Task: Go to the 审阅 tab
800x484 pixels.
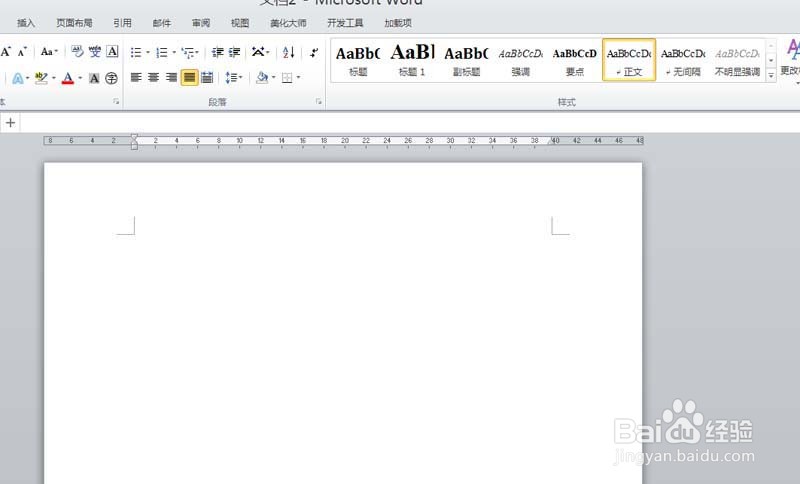Action: [201, 23]
